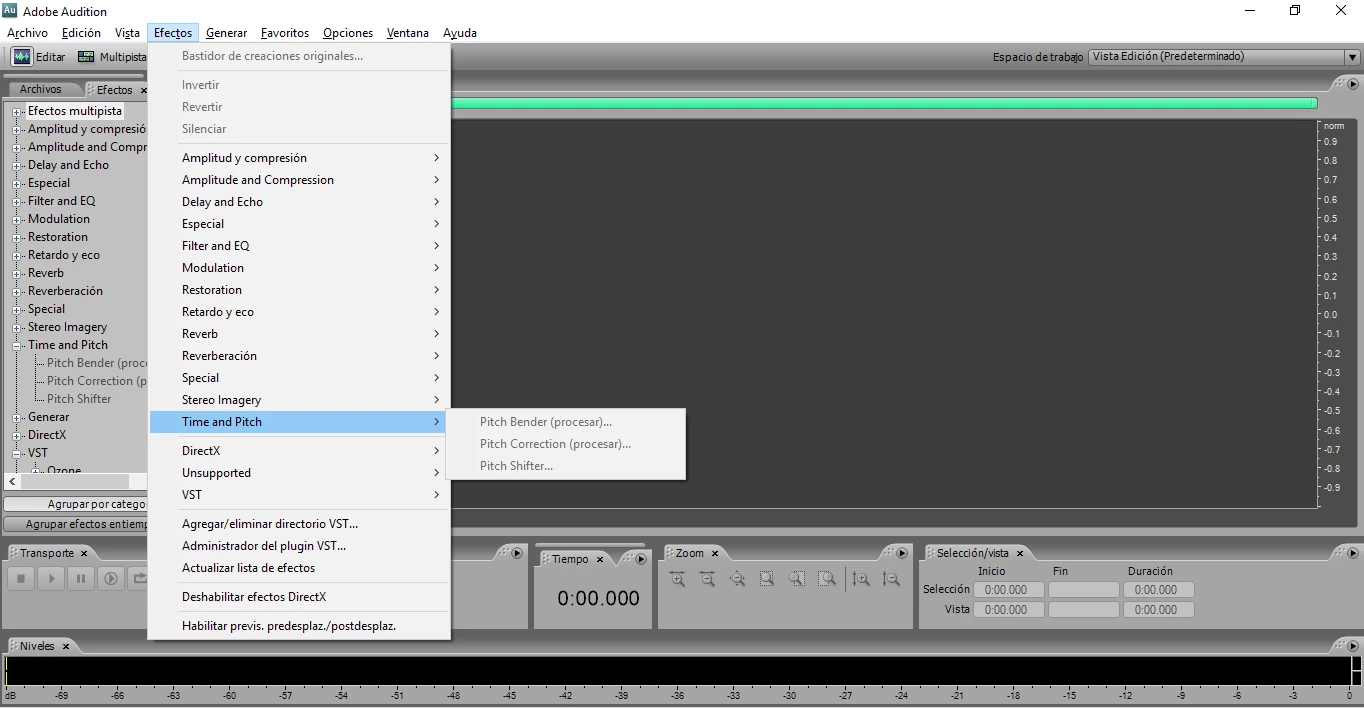Click the effects list scroll left arrow
The height and width of the screenshot is (708, 1364).
click(x=12, y=482)
